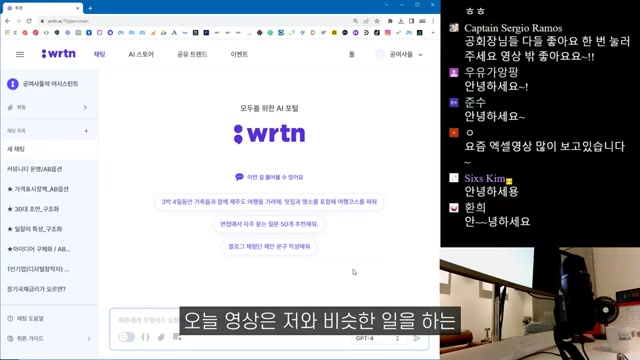Go to the 공유 트렌드 tab

pos(192,54)
